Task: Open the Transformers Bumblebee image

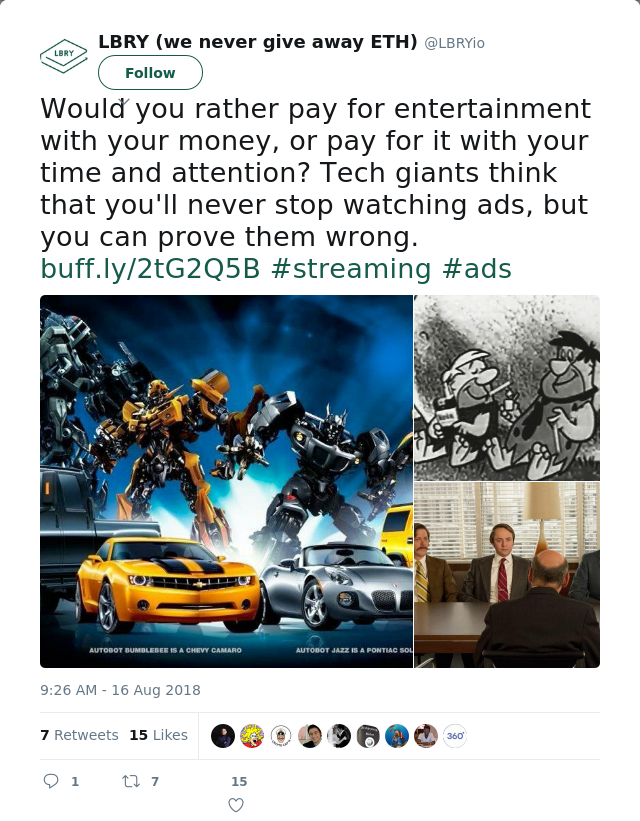Action: 227,481
